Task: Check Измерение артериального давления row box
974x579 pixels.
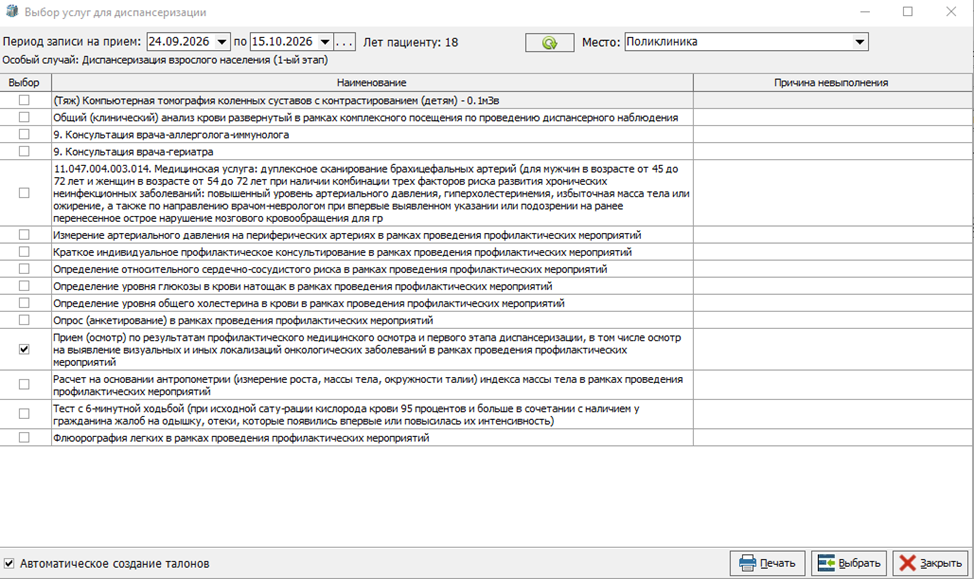Action: [24, 235]
